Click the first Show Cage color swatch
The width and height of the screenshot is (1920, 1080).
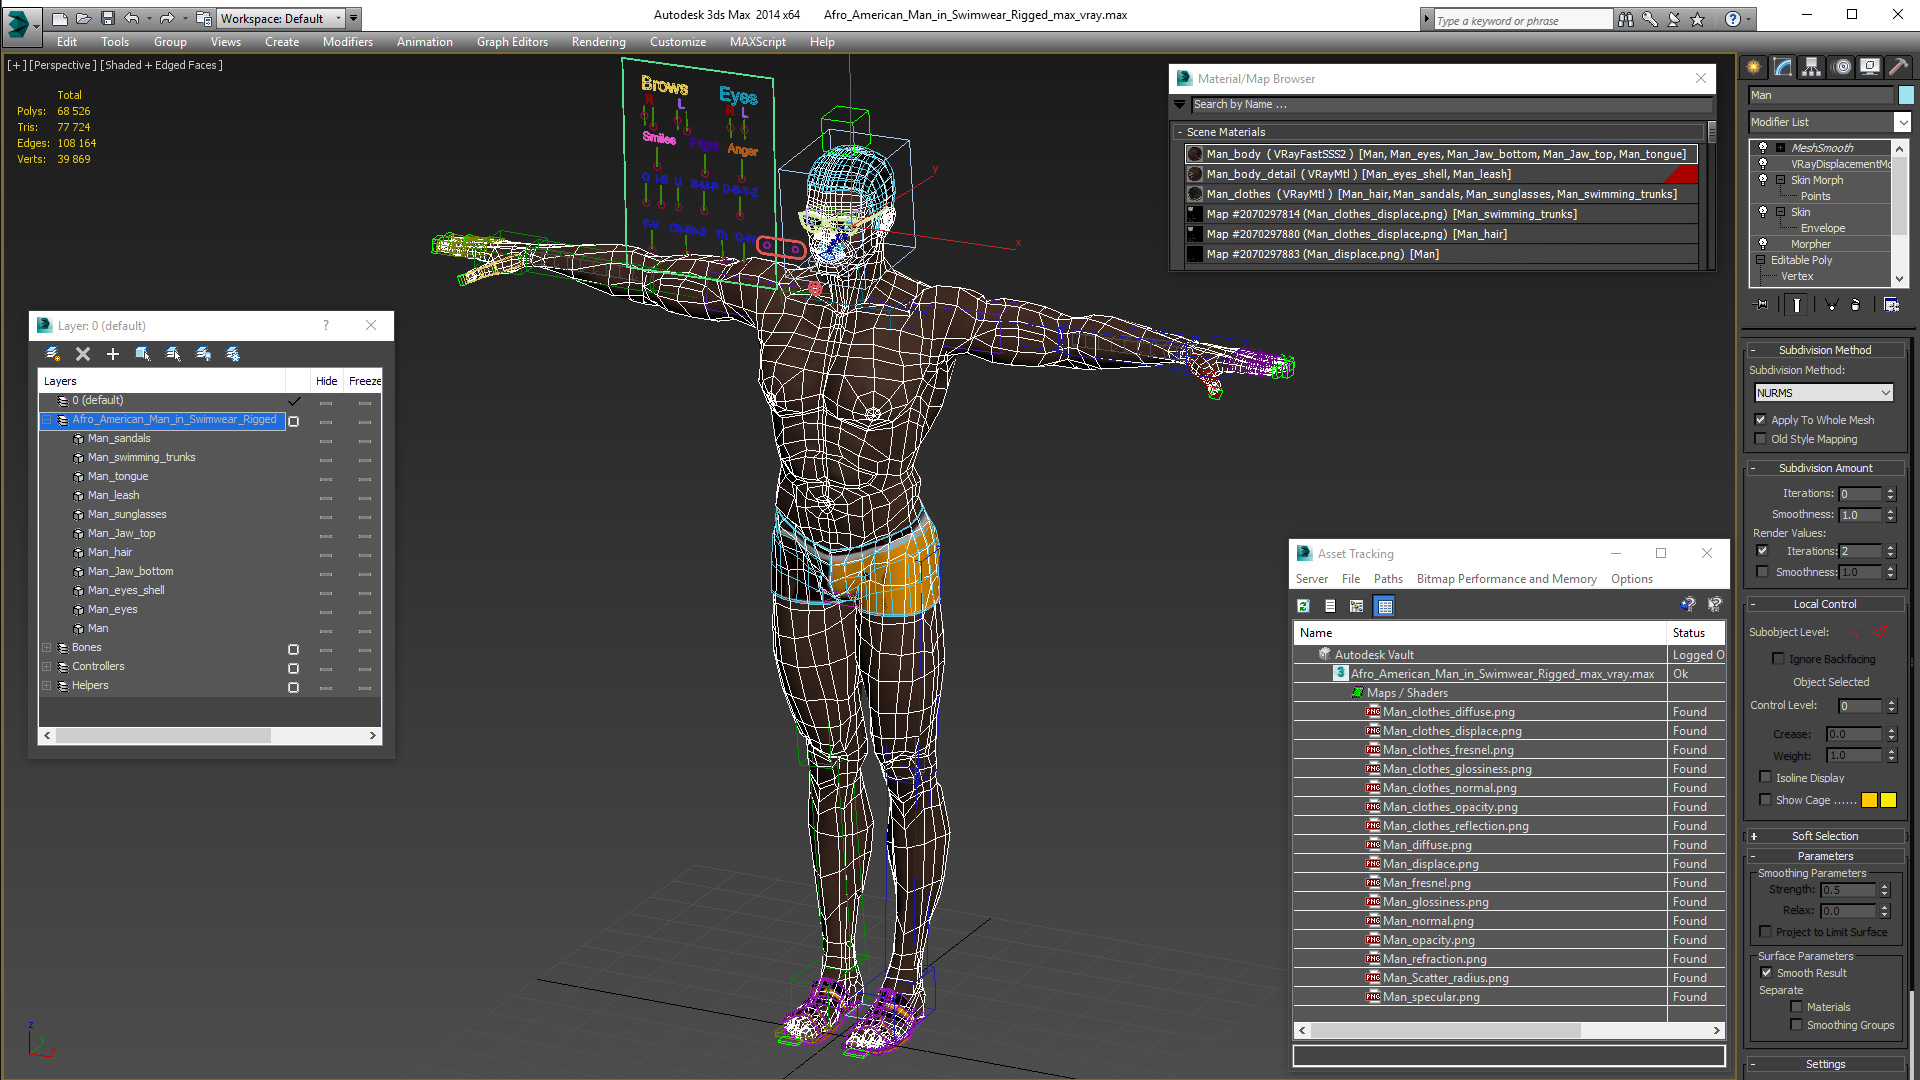coord(1869,800)
